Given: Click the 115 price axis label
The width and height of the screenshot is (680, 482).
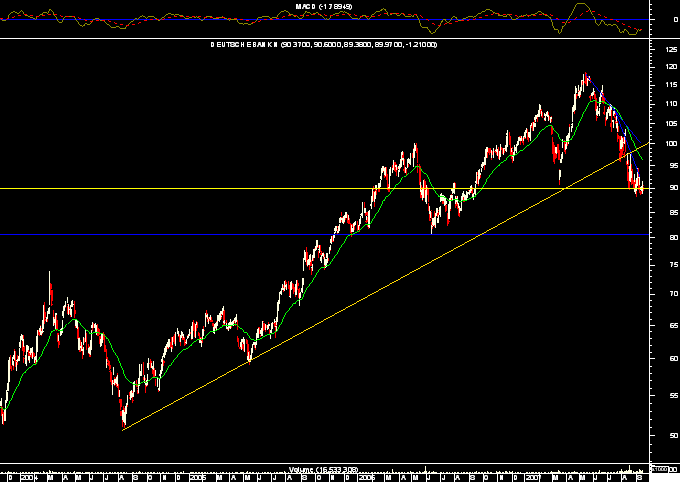Looking at the screenshot, I should pyautogui.click(x=671, y=85).
